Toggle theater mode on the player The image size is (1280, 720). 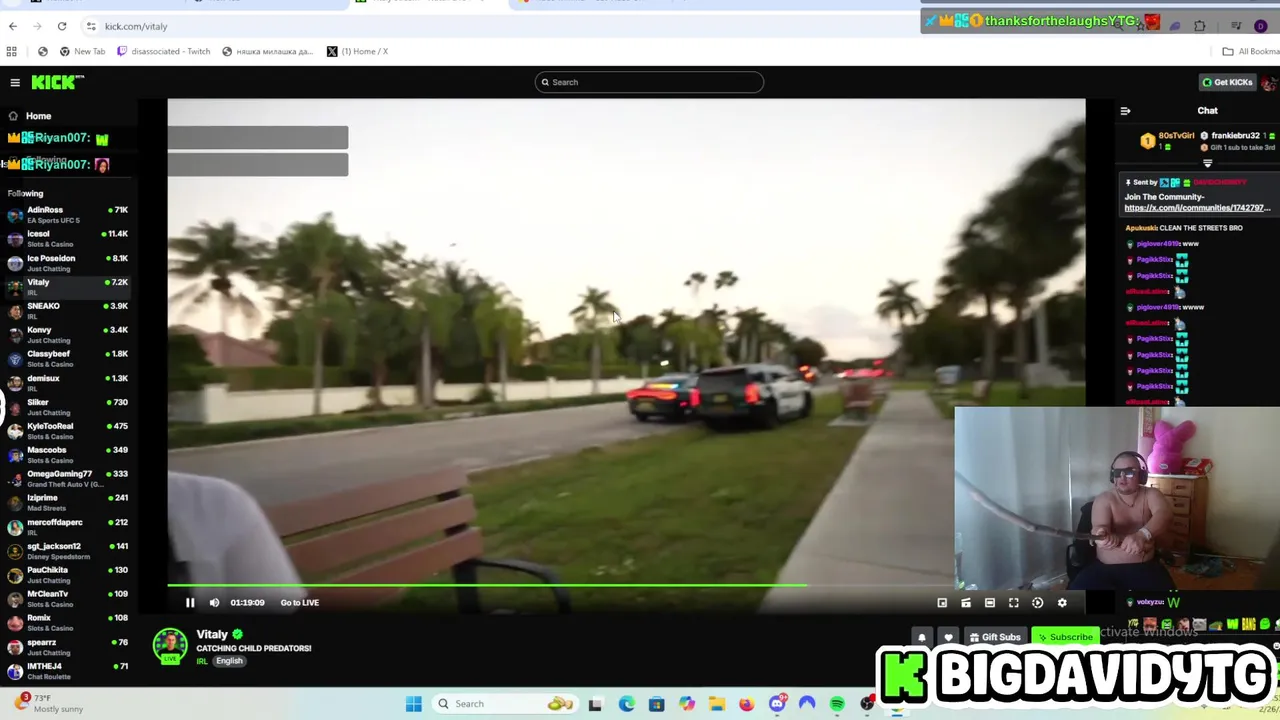tap(990, 603)
